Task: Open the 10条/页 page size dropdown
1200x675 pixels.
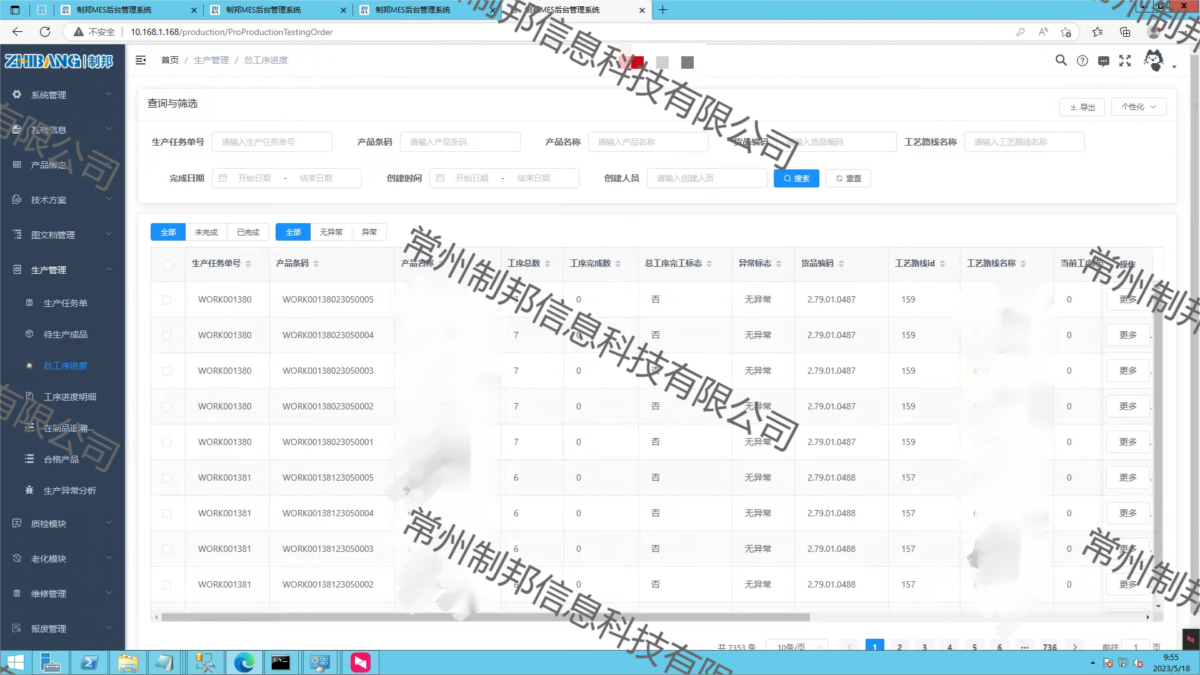Action: point(796,647)
